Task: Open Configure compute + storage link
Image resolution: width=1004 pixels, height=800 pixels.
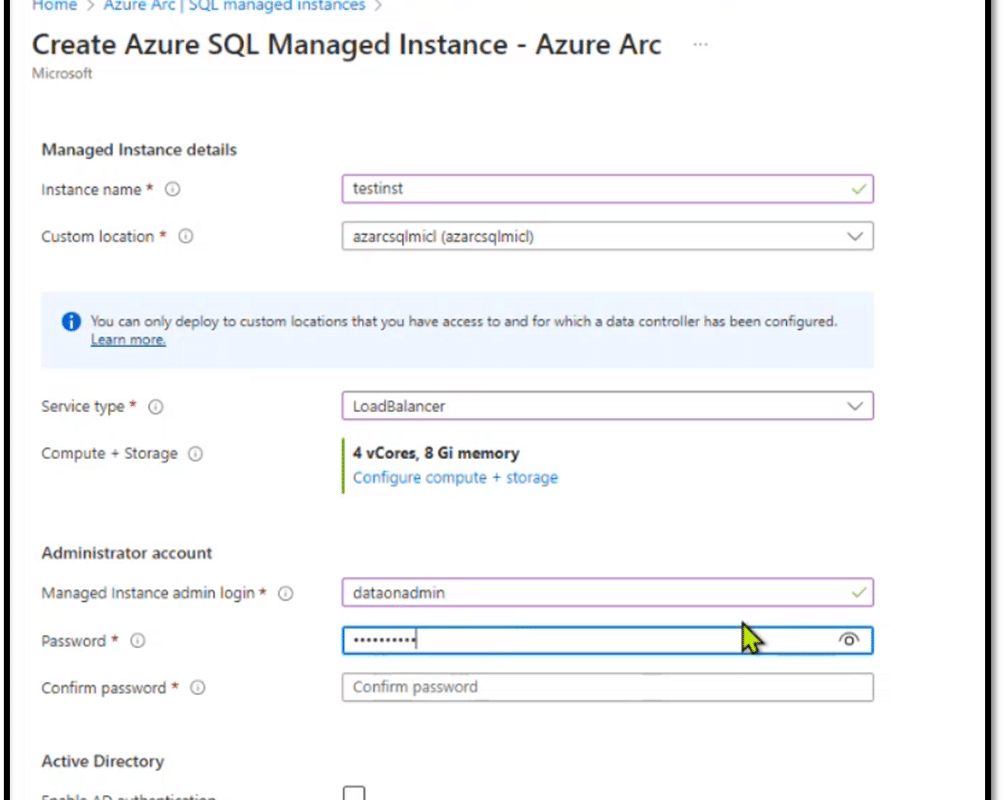Action: pyautogui.click(x=455, y=478)
